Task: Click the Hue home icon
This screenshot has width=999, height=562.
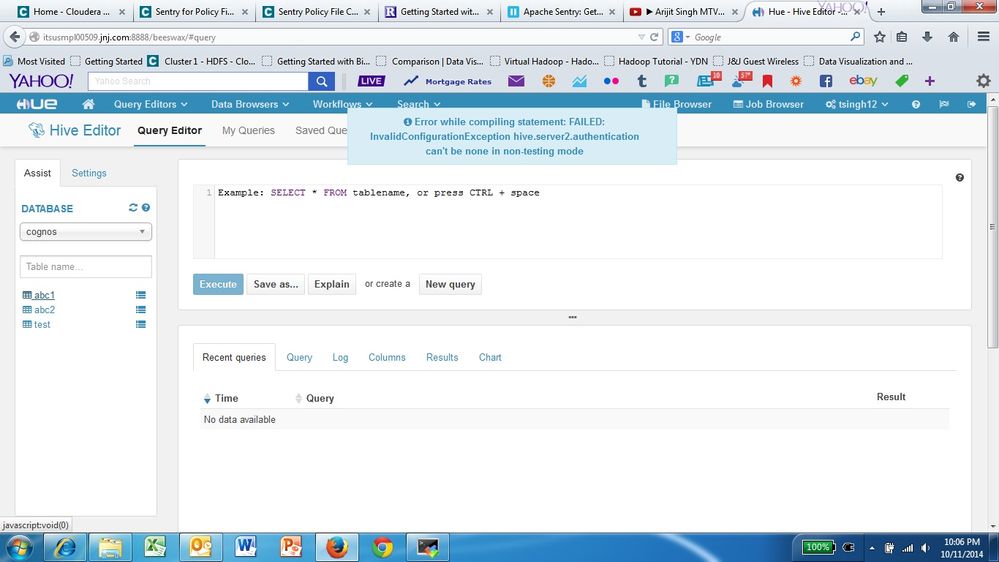Action: pyautogui.click(x=89, y=104)
